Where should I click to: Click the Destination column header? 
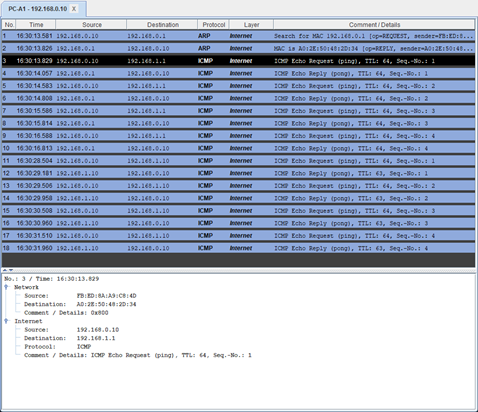(x=162, y=25)
